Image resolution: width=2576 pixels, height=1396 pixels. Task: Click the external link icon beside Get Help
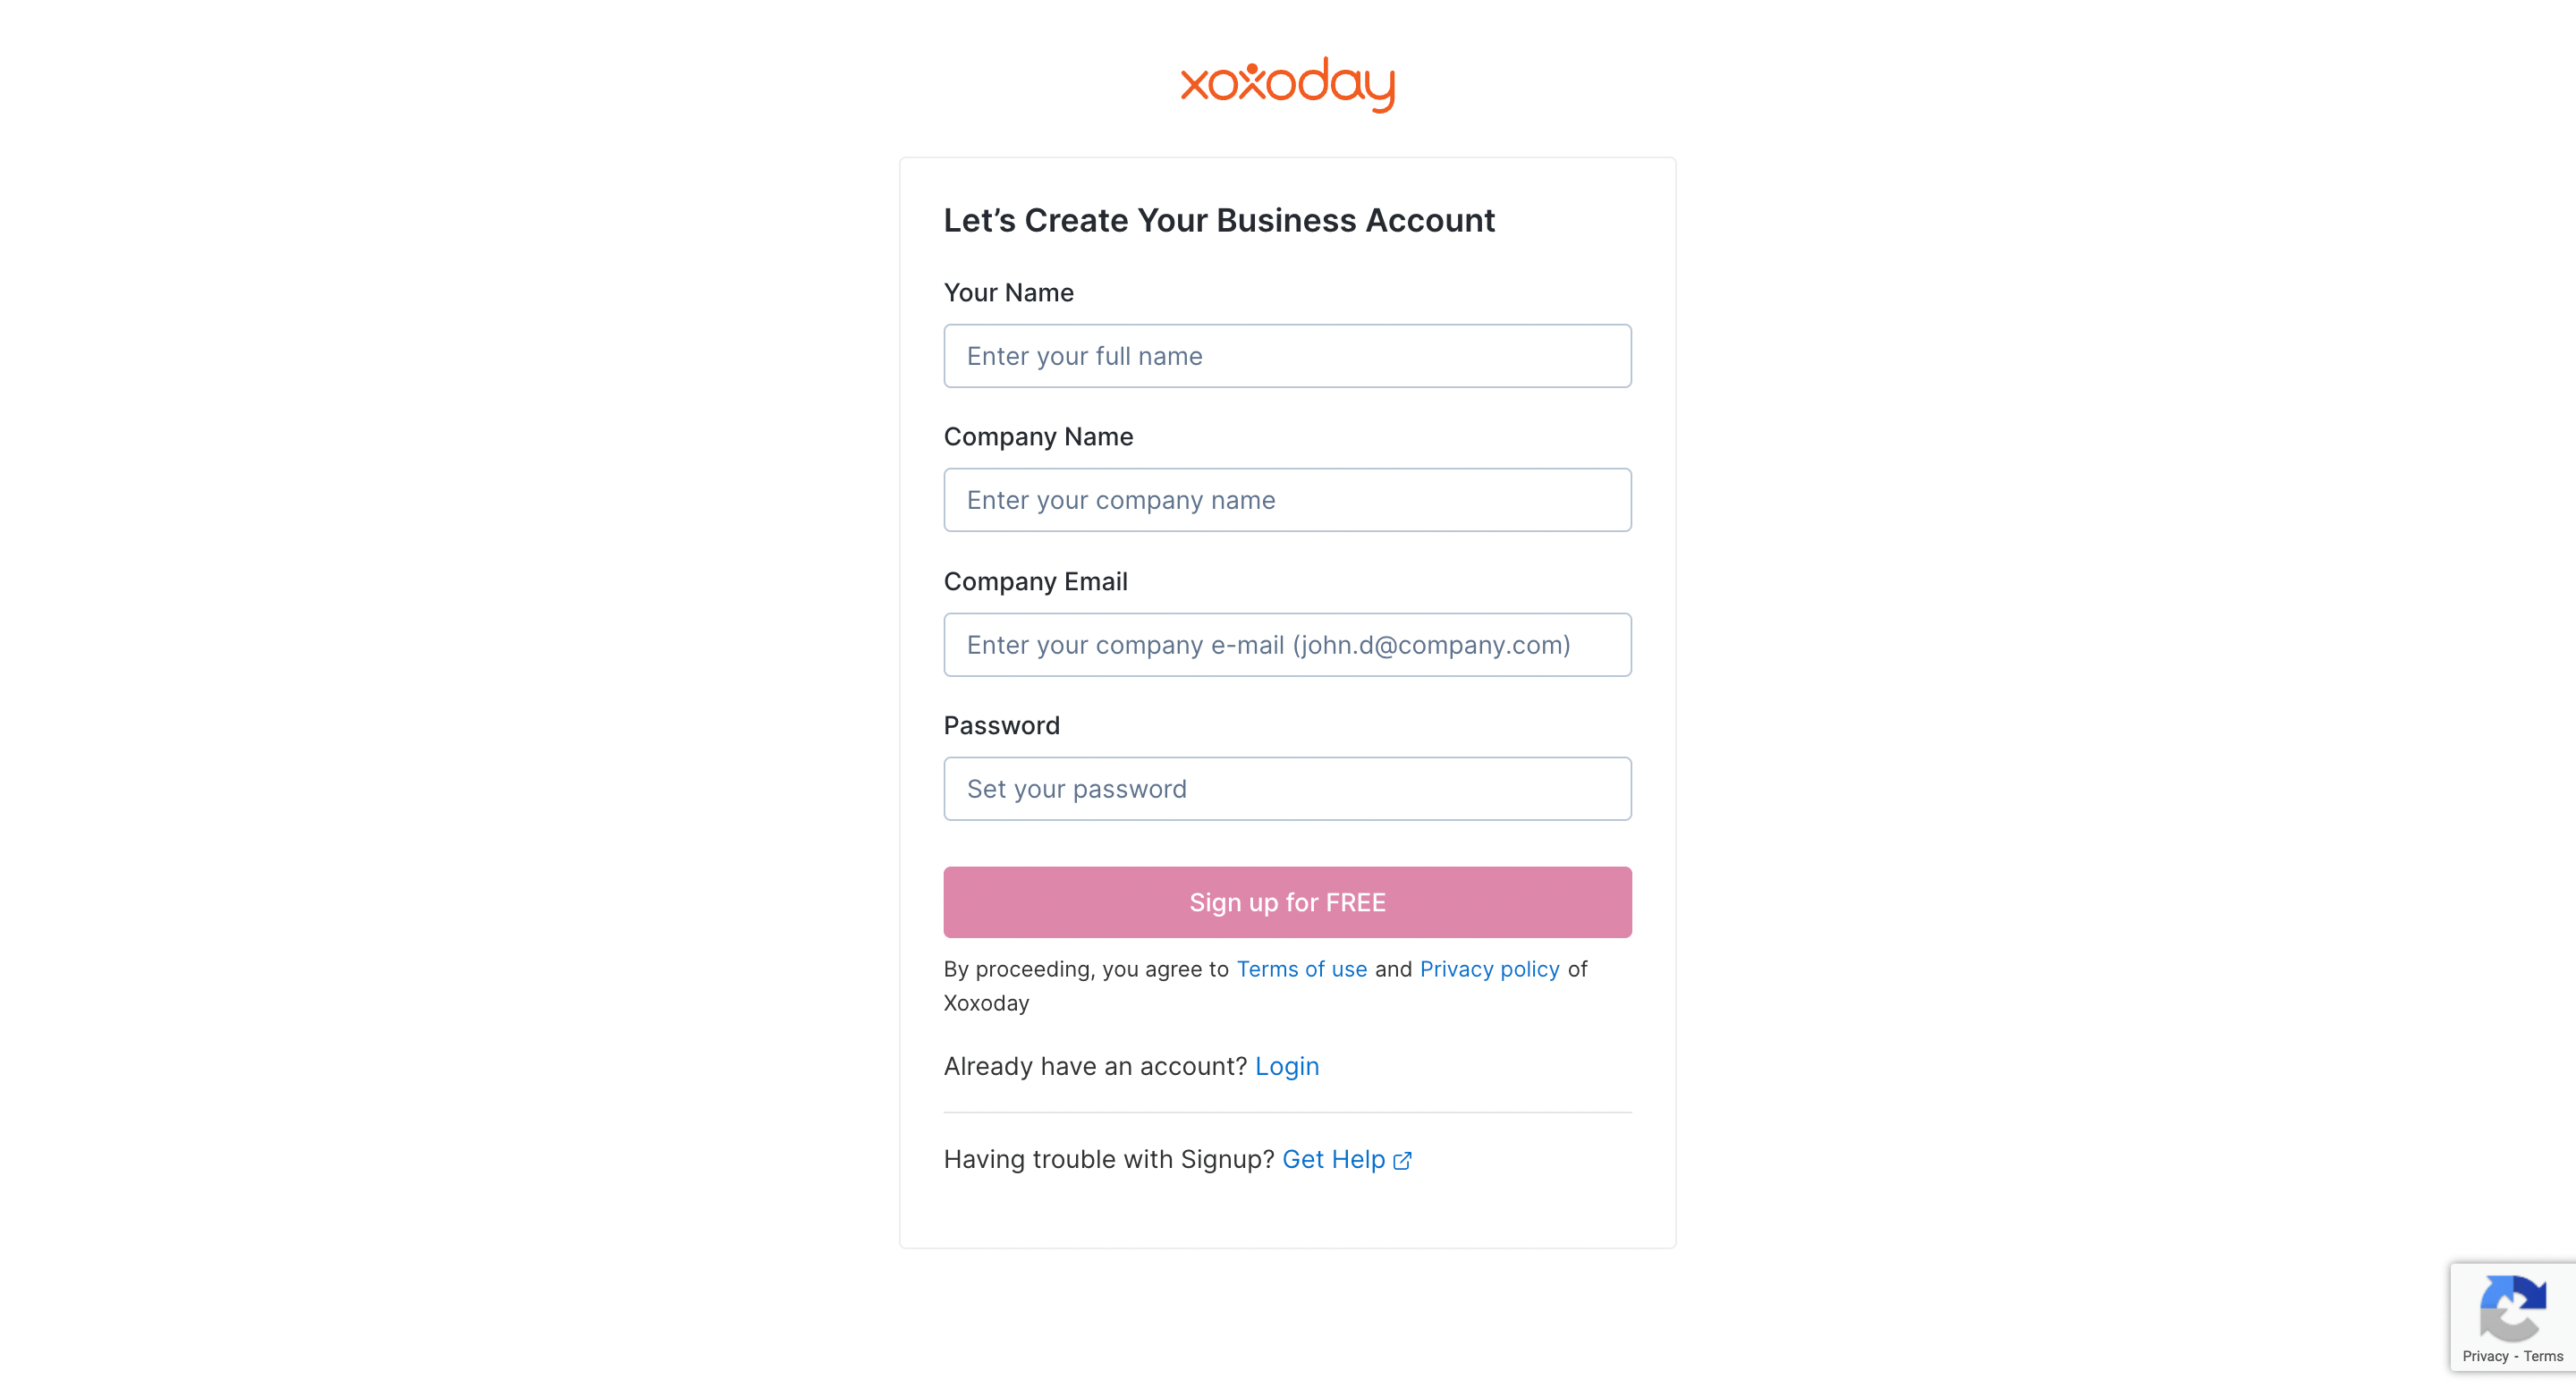pos(1402,1160)
